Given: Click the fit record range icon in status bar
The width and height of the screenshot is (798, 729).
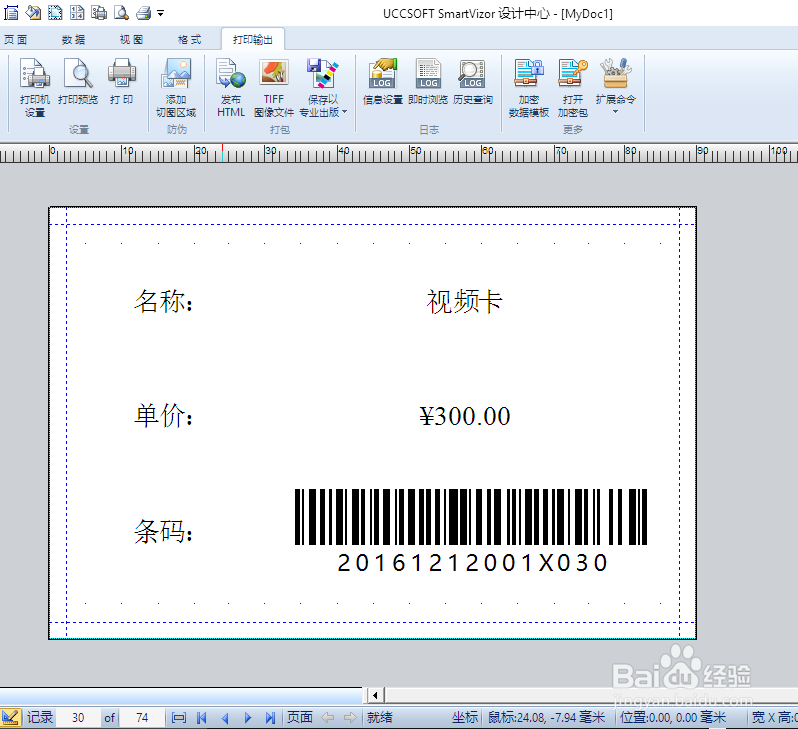Looking at the screenshot, I should click(179, 718).
